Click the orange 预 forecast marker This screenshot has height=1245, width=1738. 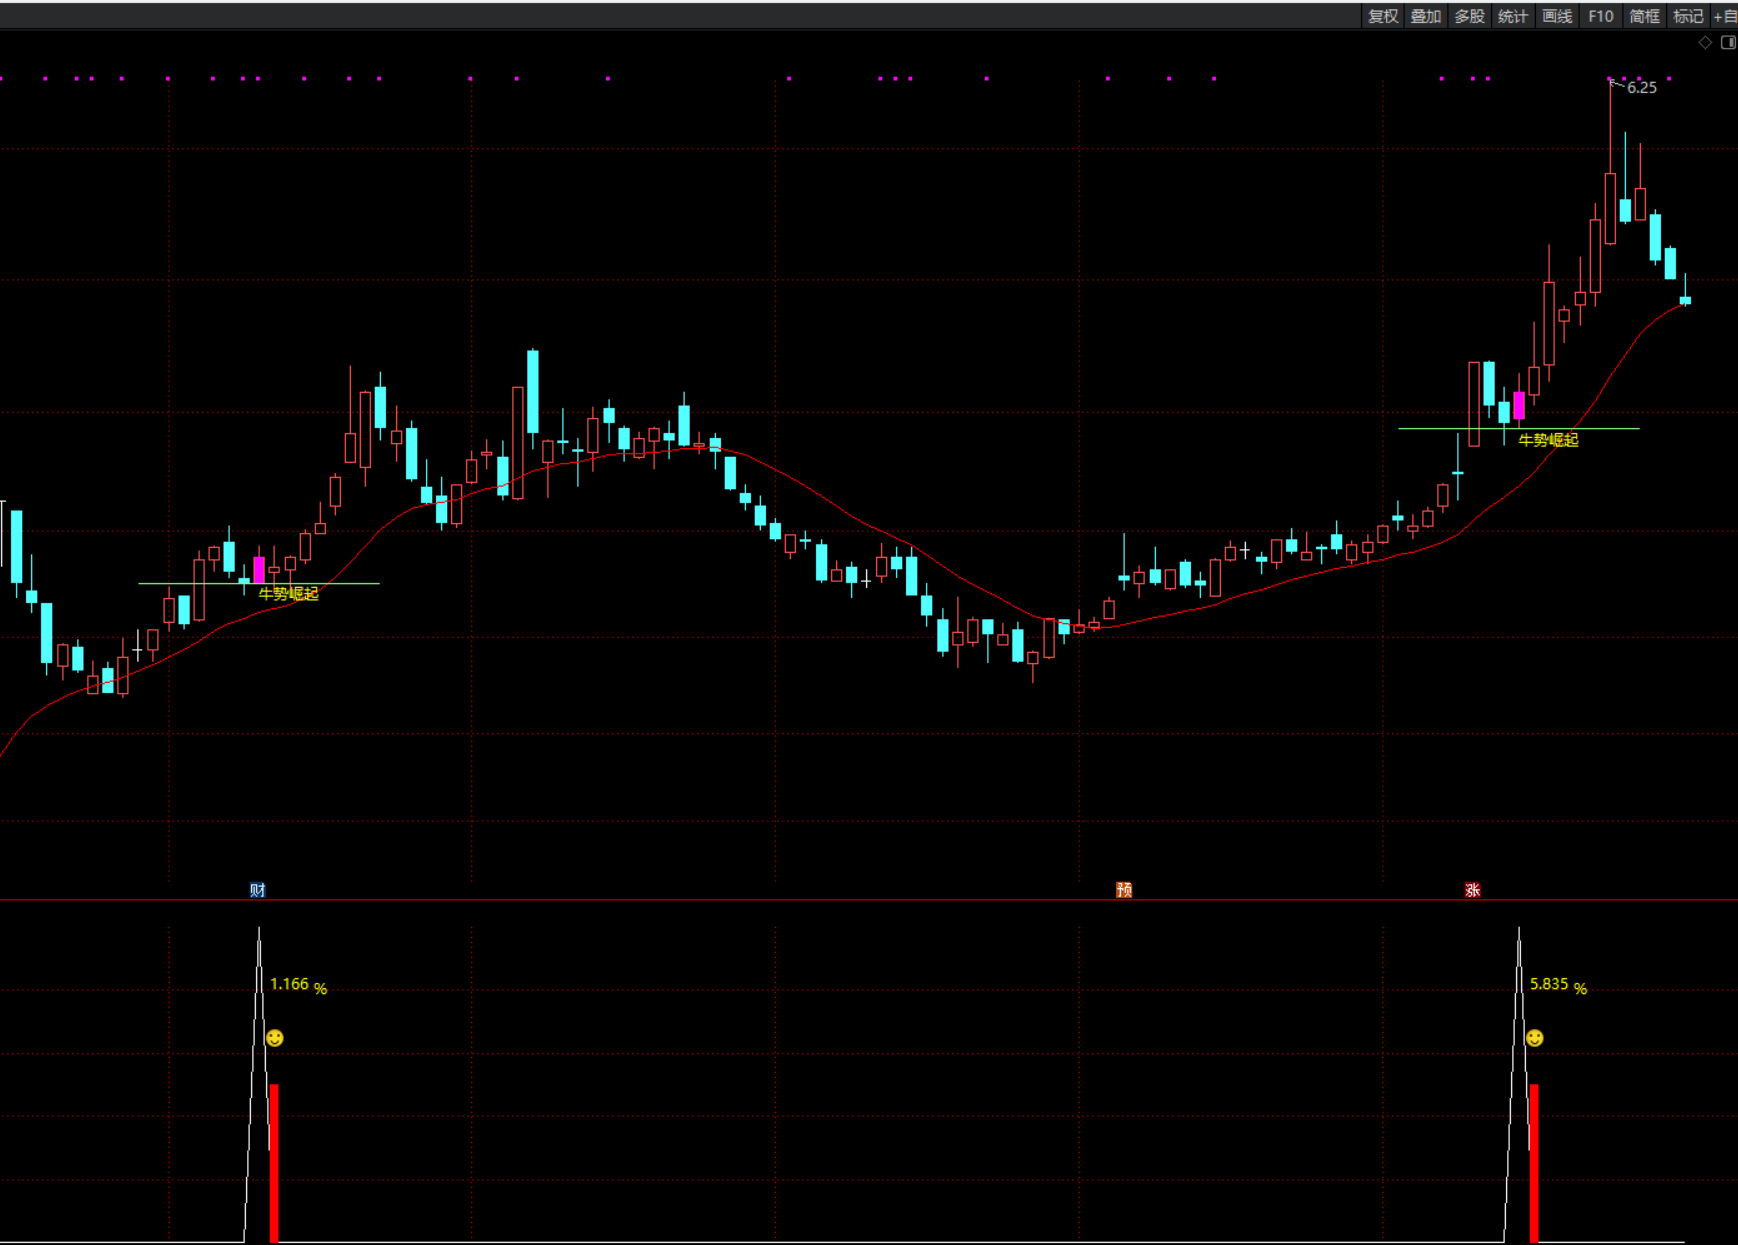1124,889
